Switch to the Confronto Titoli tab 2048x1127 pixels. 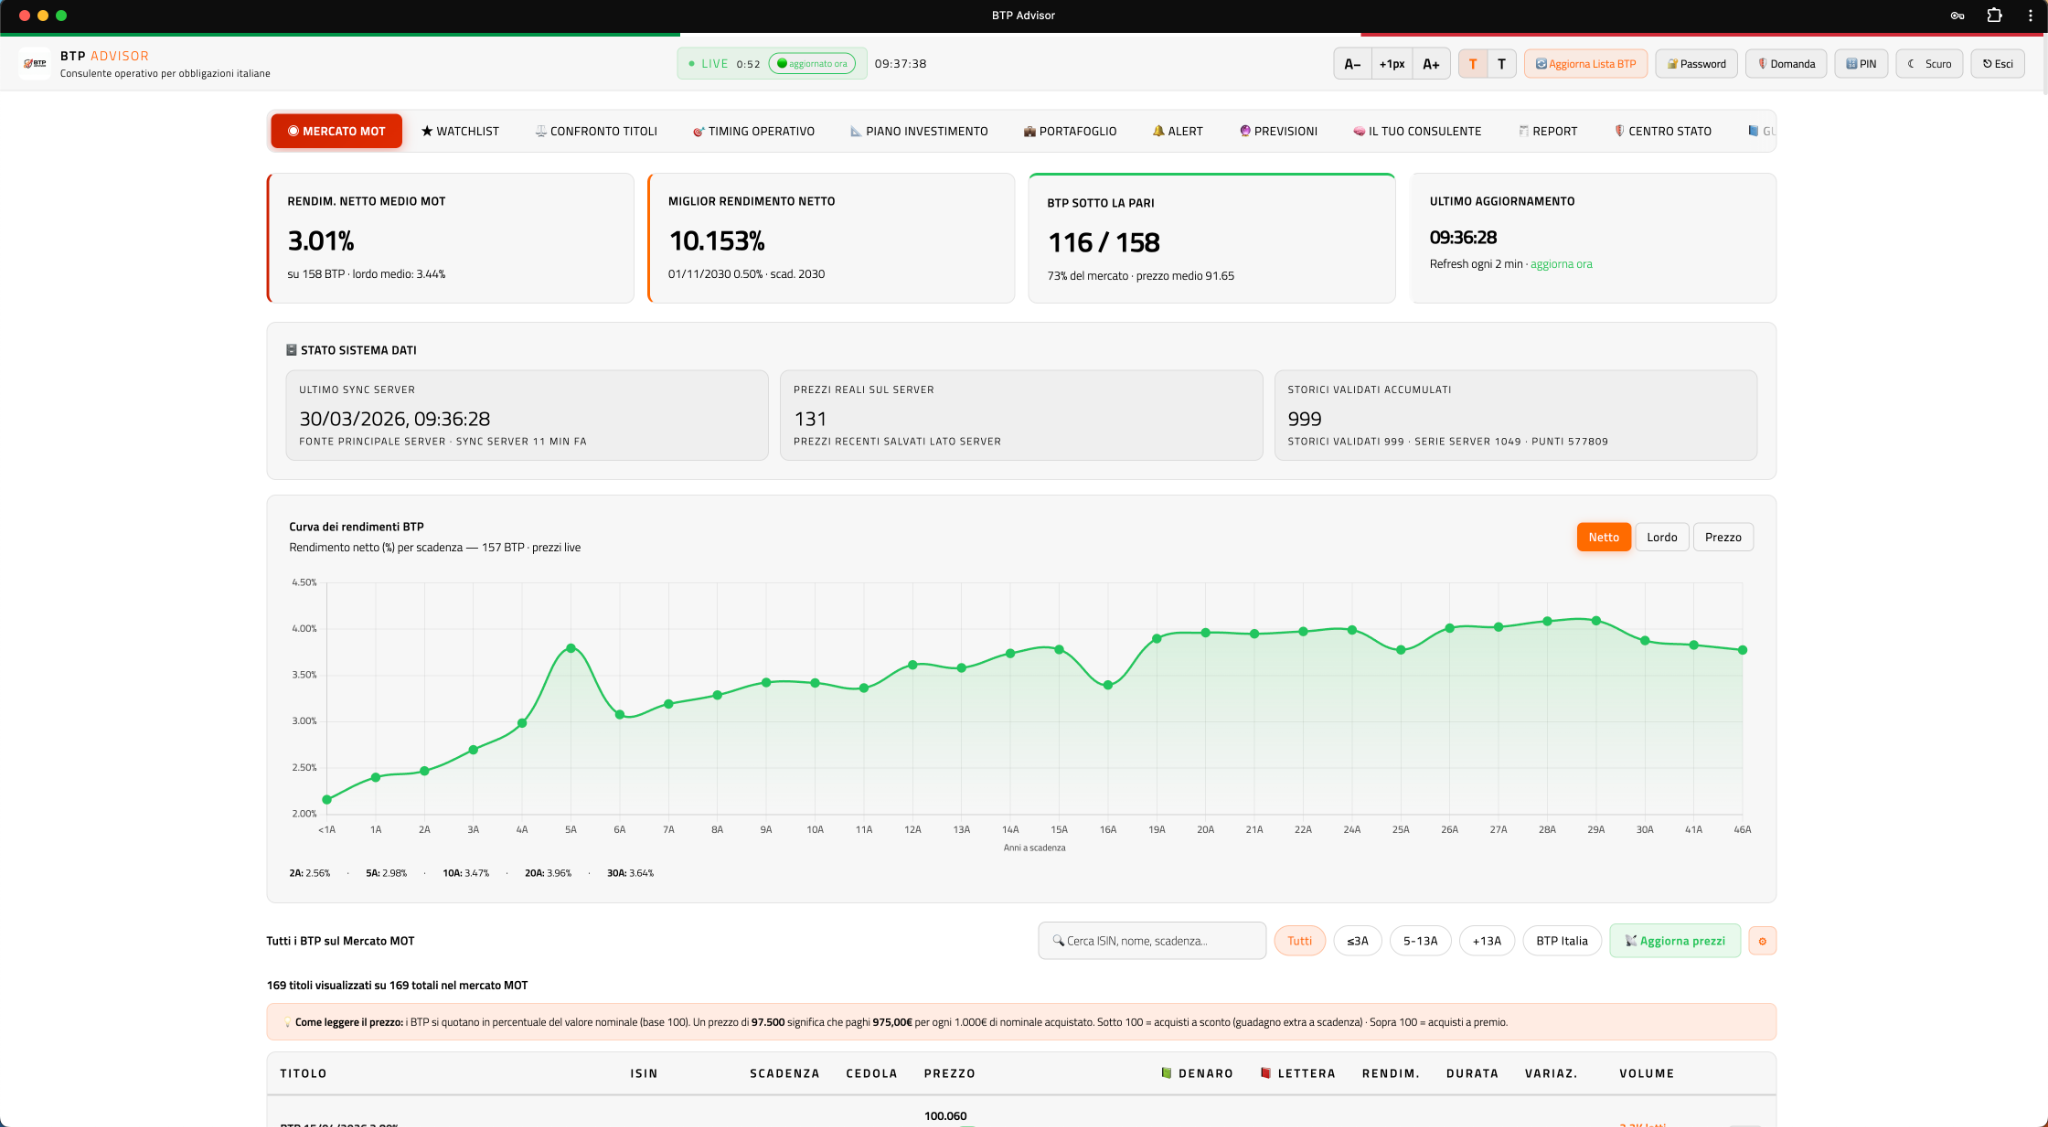[595, 130]
